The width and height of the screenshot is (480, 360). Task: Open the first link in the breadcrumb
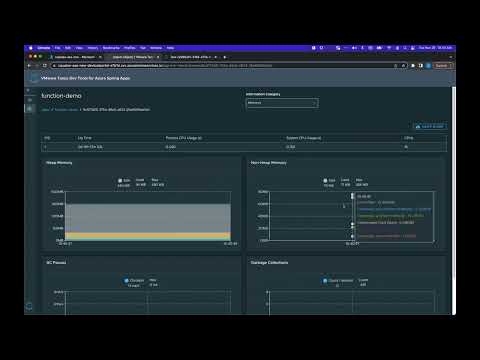coord(45,109)
